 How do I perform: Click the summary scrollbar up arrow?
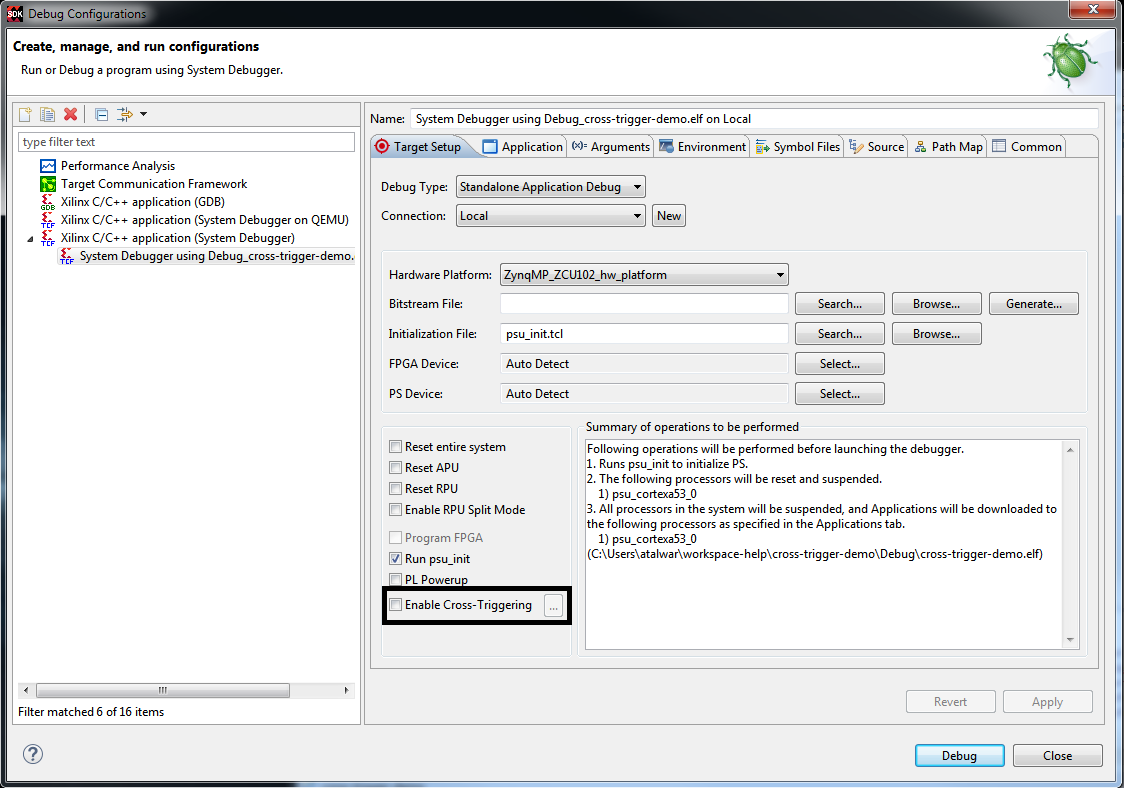pos(1070,450)
